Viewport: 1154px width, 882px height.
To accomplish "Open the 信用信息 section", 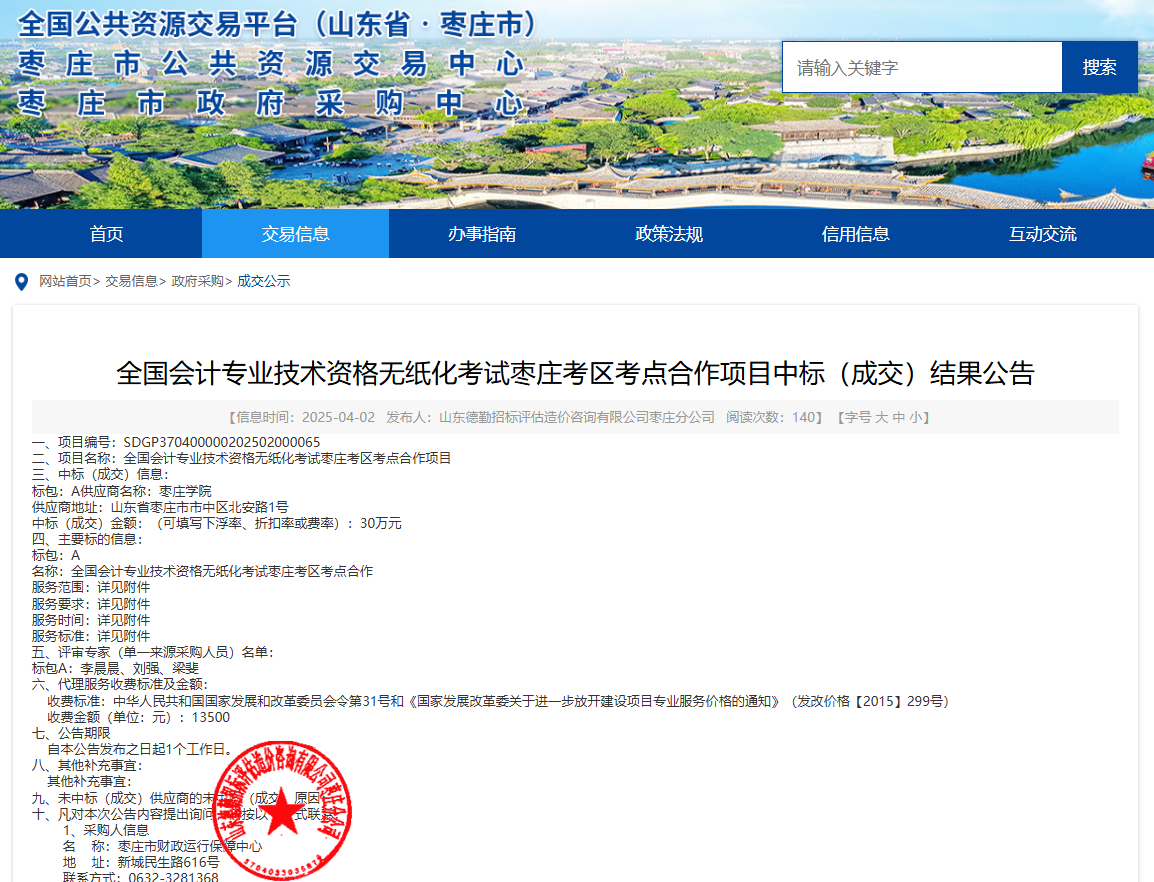I will tap(856, 234).
